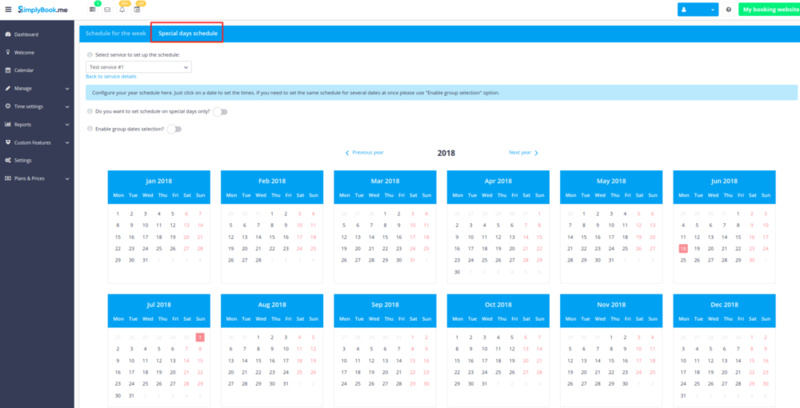This screenshot has height=408, width=800.
Task: Open the help question mark icon
Action: 728,9
